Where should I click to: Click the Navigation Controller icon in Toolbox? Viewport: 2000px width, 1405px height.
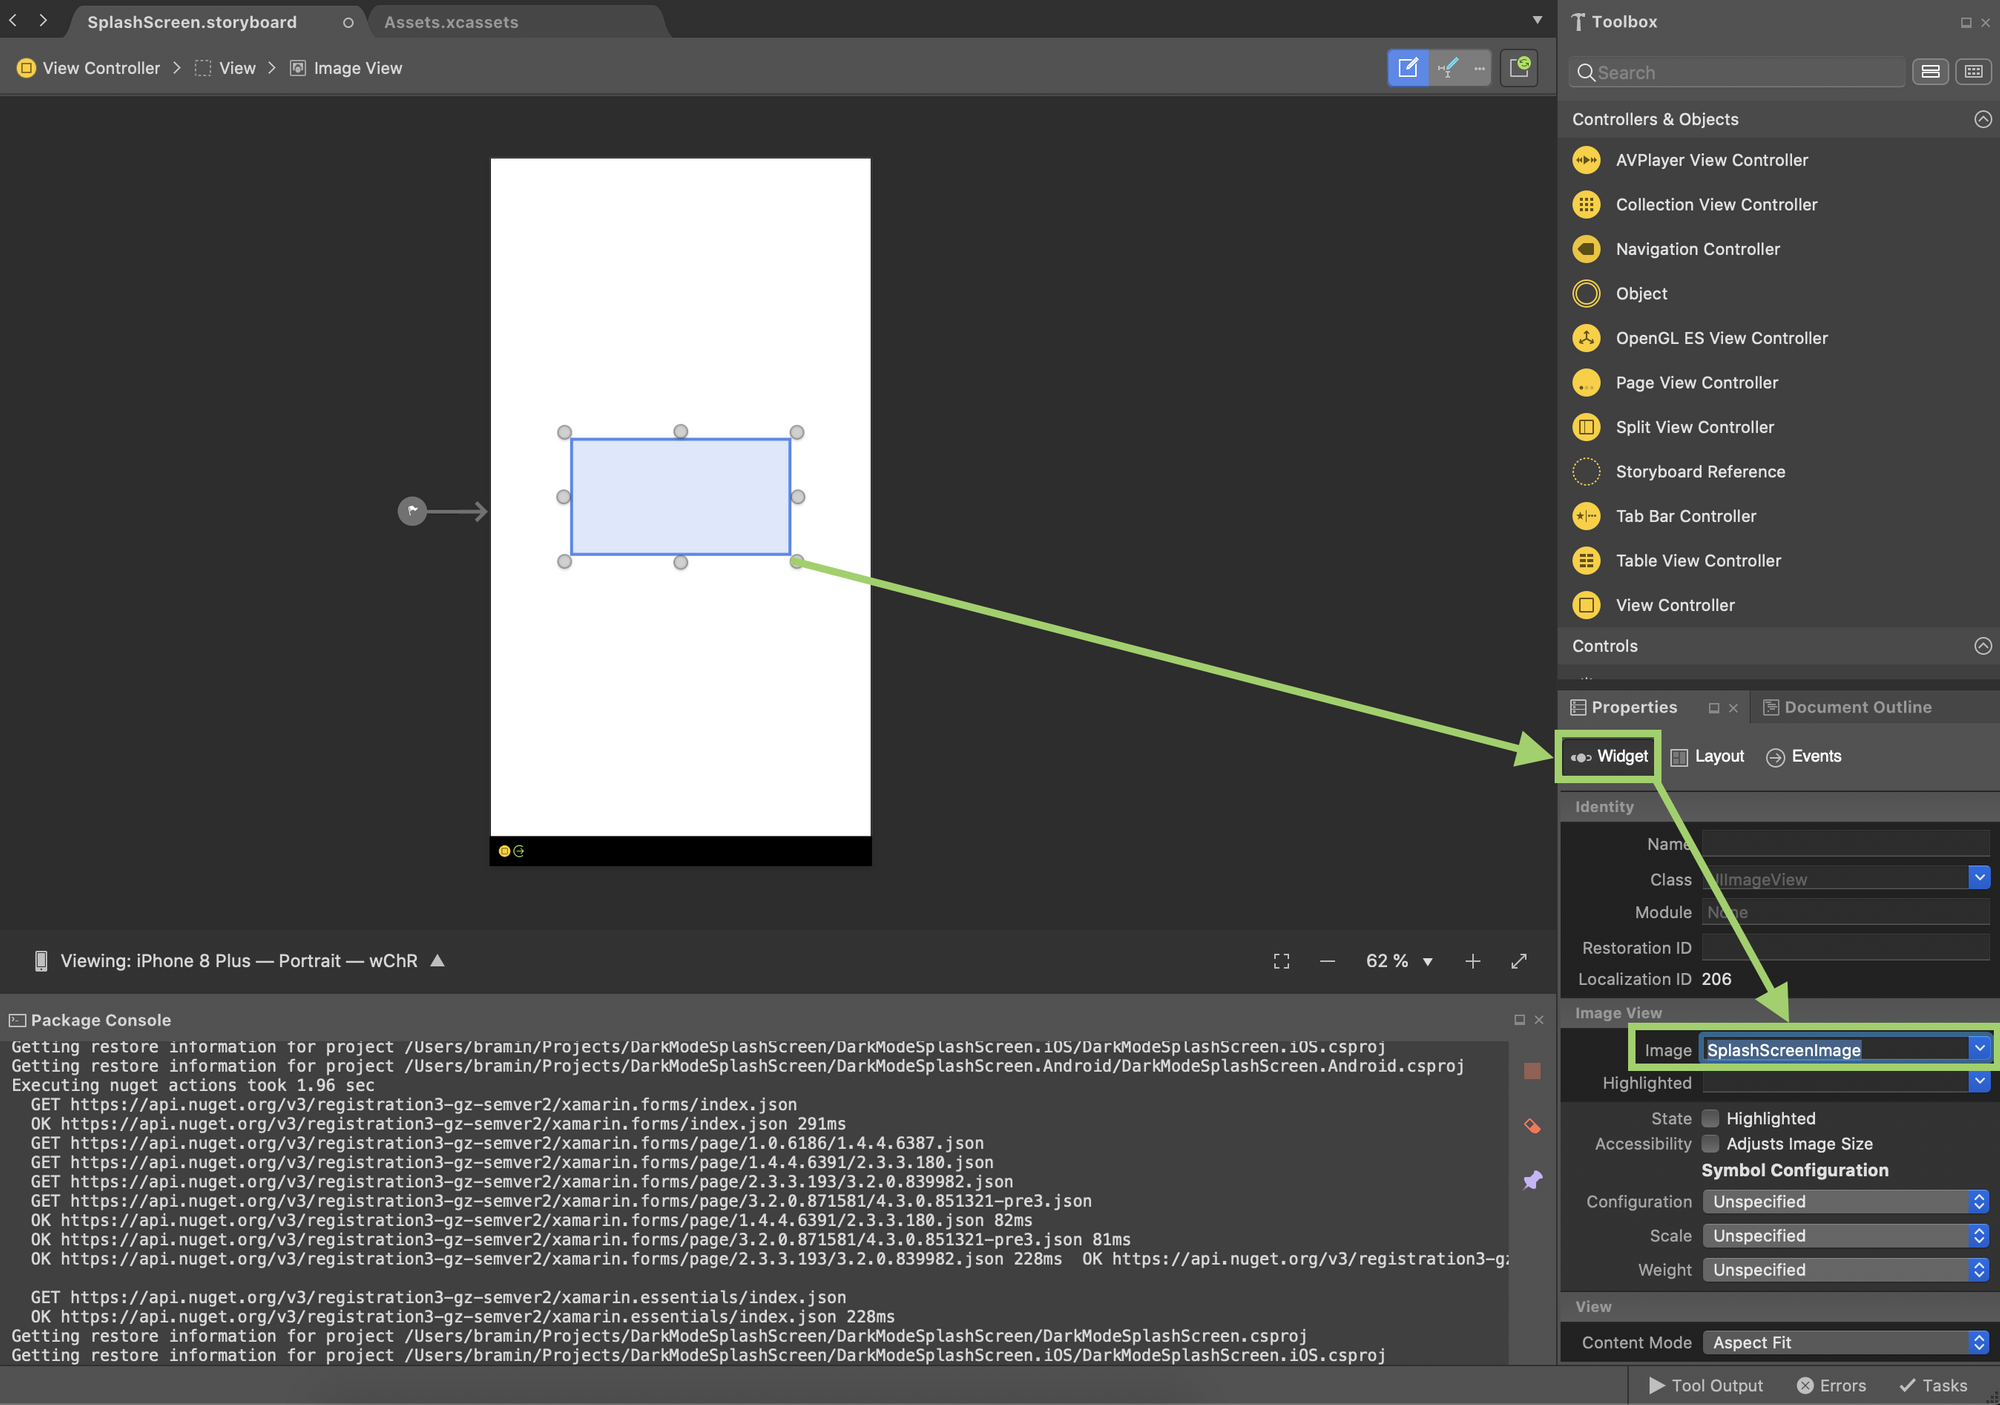[x=1586, y=249]
